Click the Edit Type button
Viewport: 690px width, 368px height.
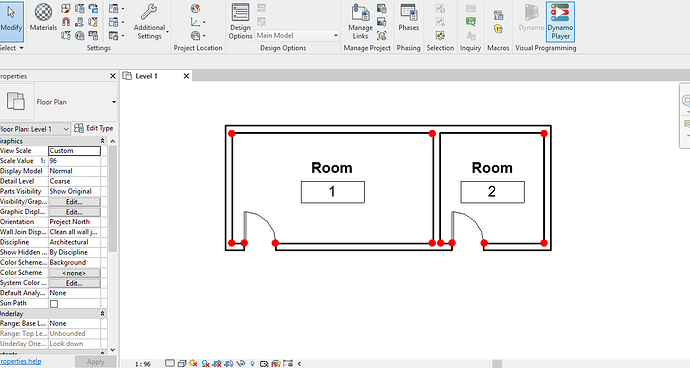[94, 128]
